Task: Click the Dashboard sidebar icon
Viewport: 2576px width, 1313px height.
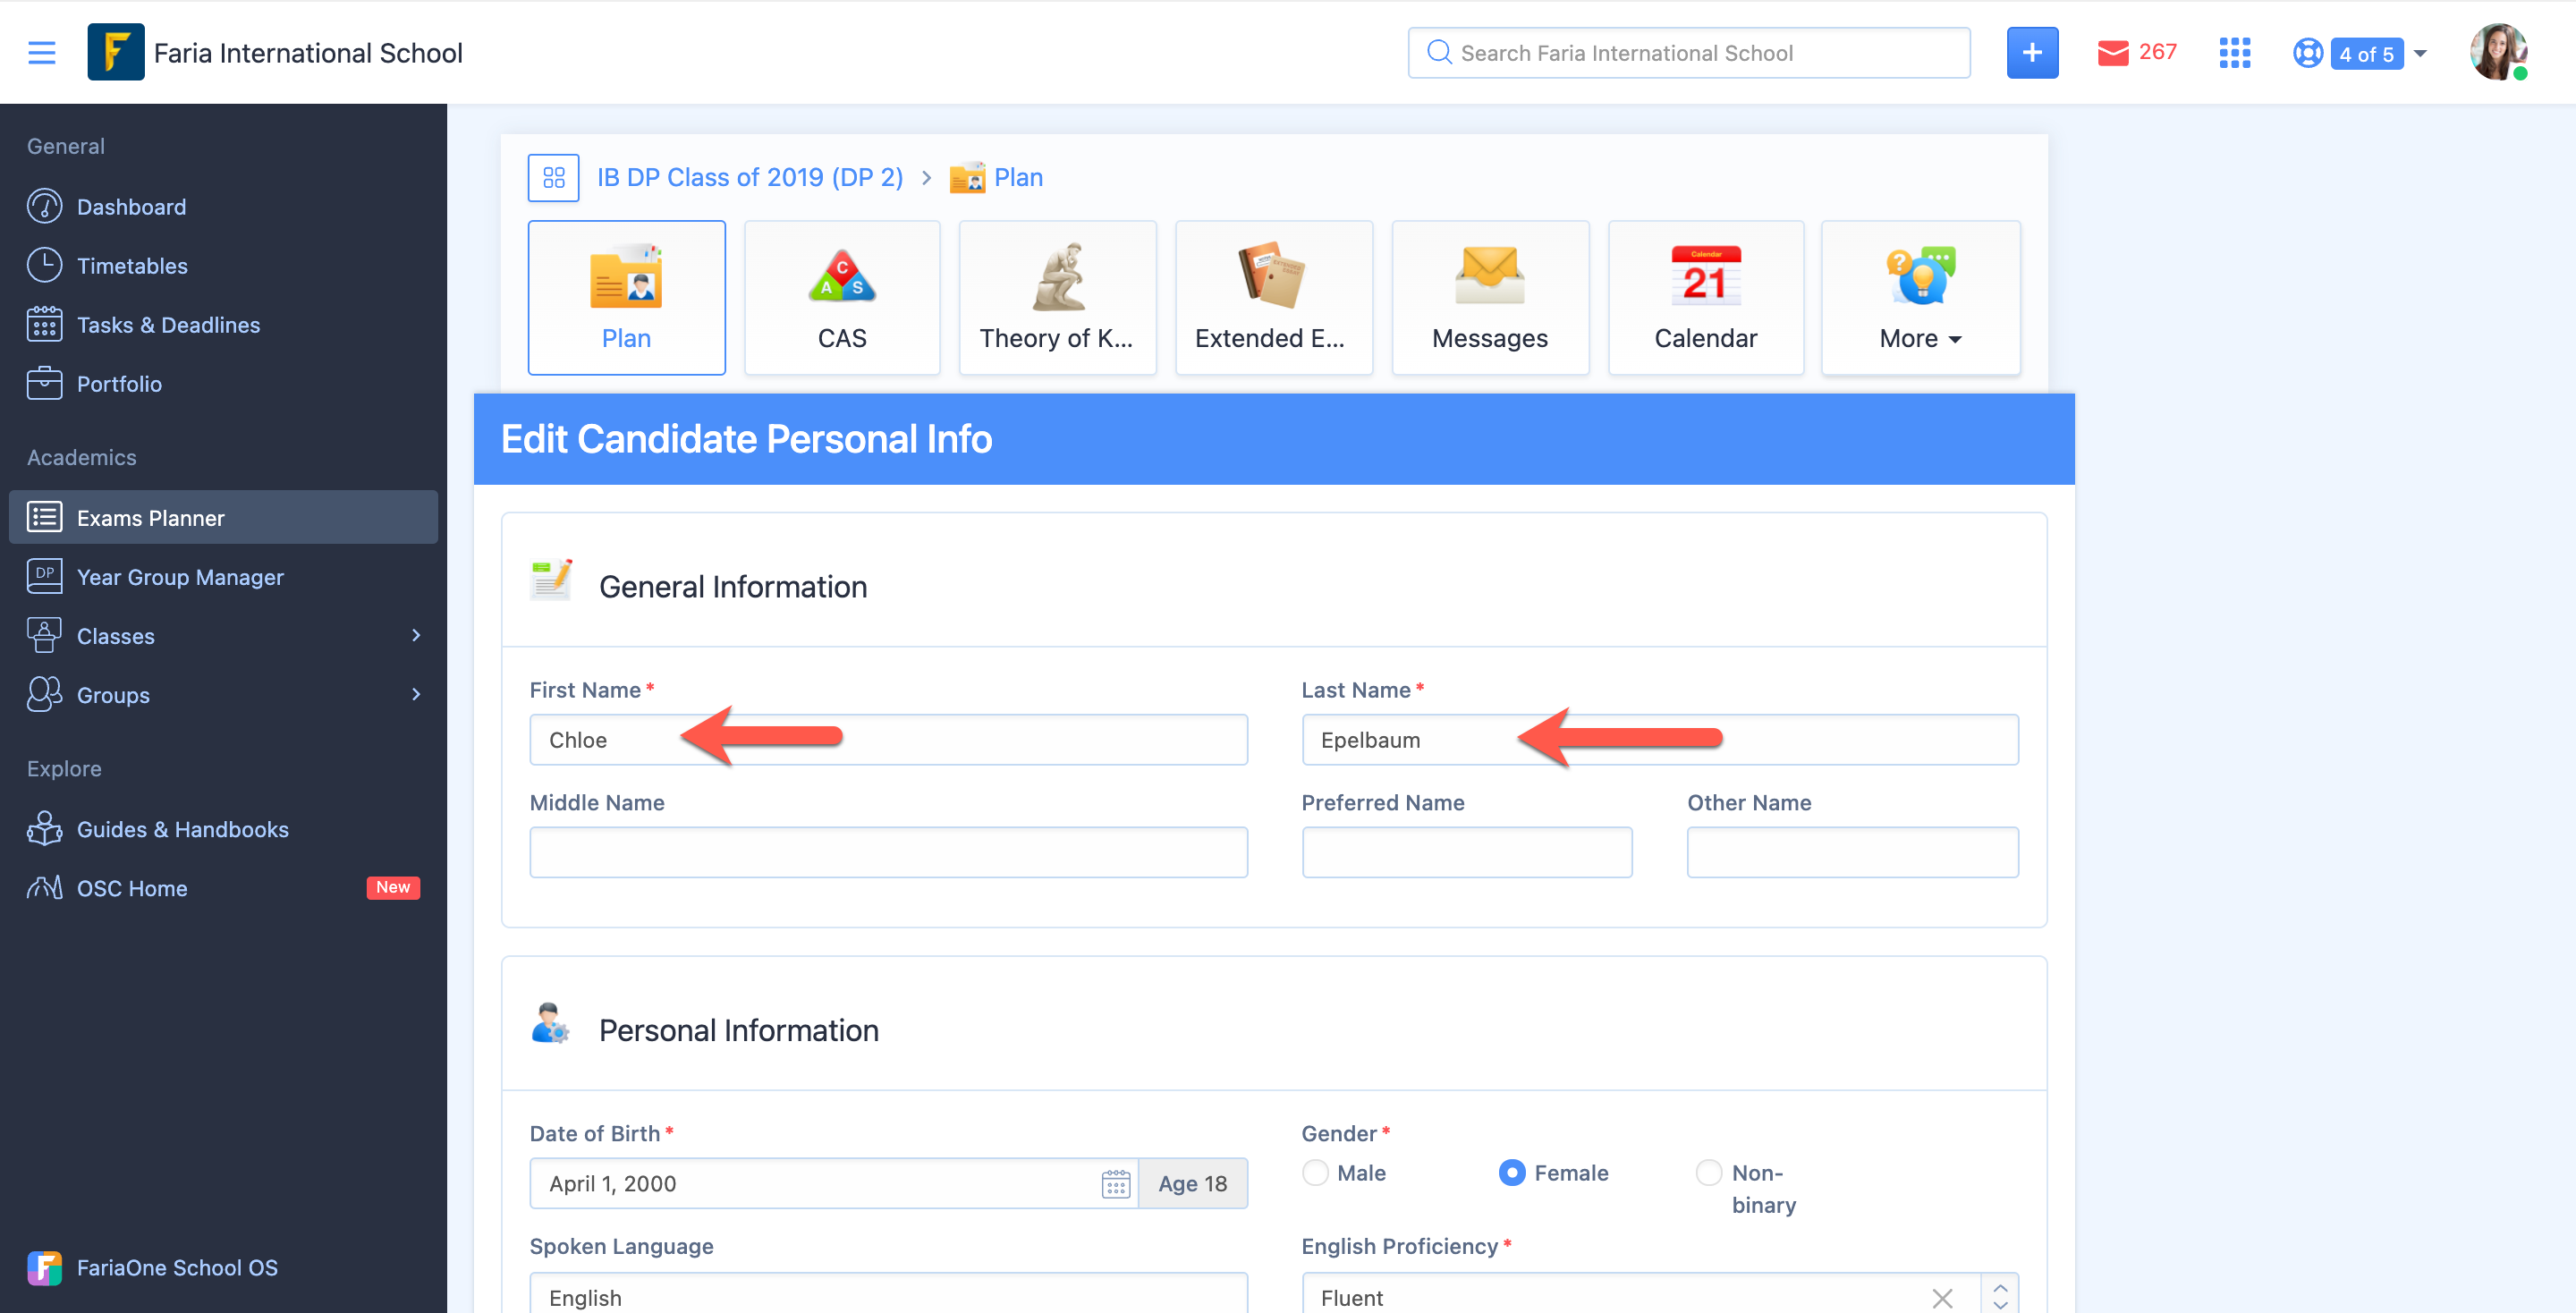Action: coord(44,207)
